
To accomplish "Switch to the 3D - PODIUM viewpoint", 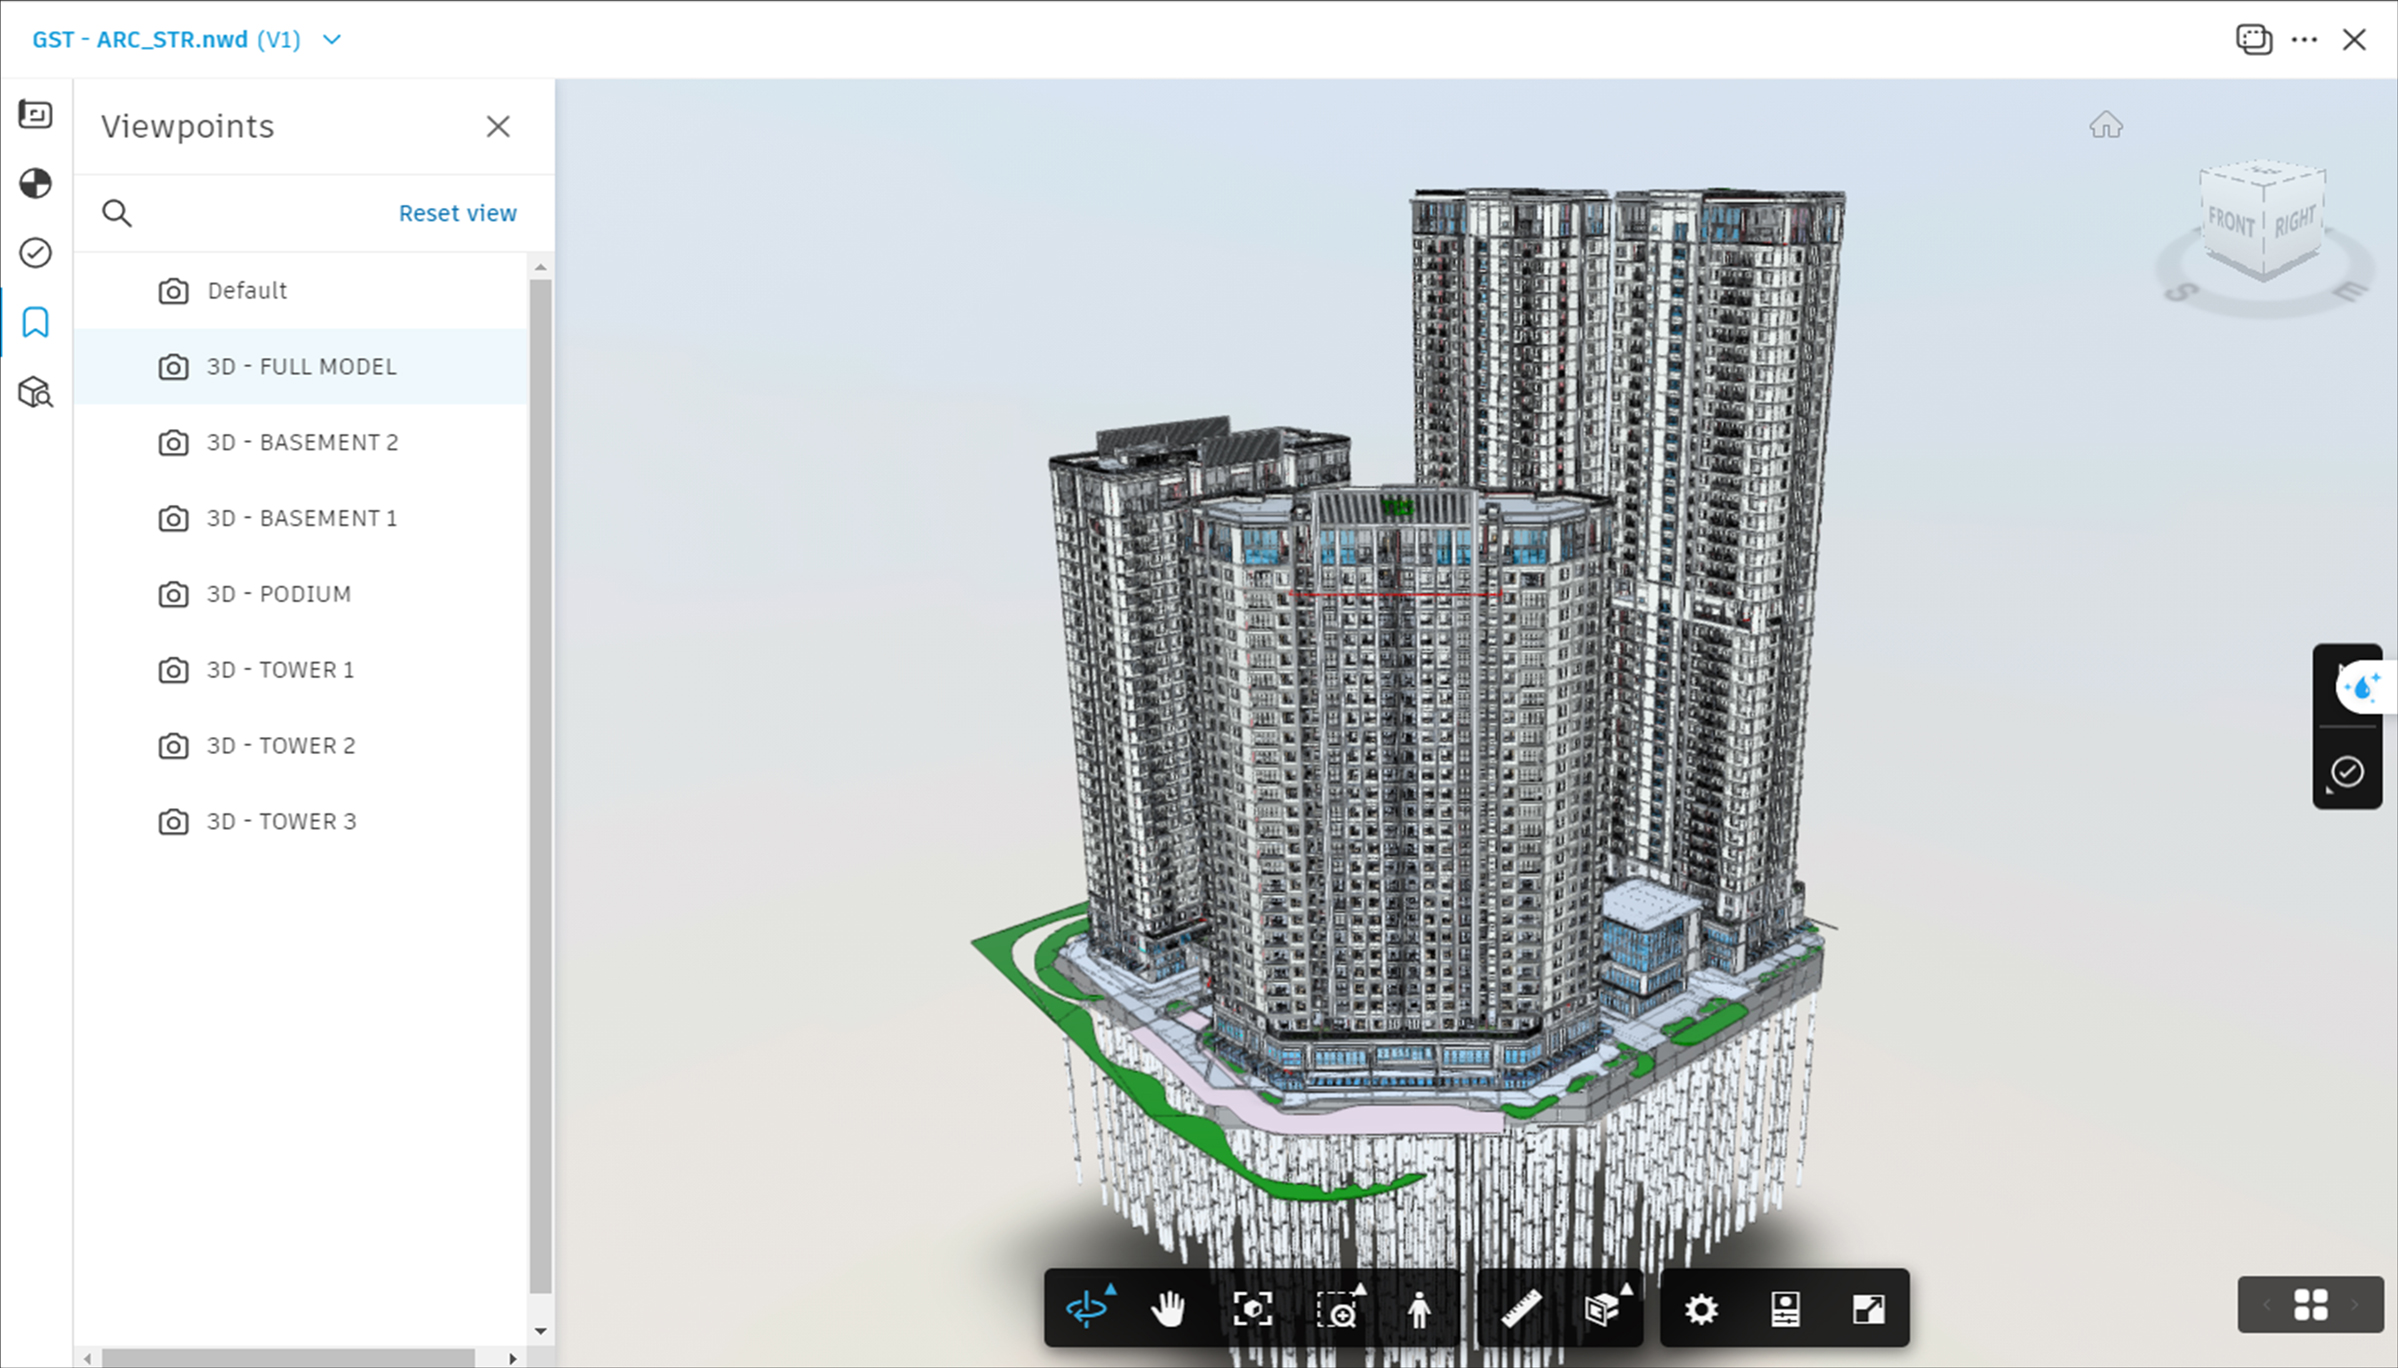I will click(x=301, y=594).
